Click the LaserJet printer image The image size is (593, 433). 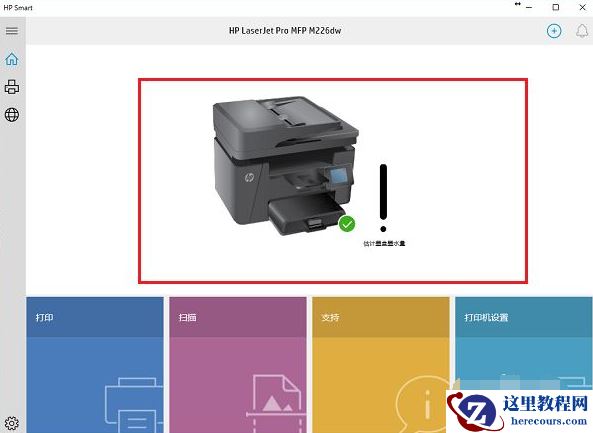[x=286, y=165]
